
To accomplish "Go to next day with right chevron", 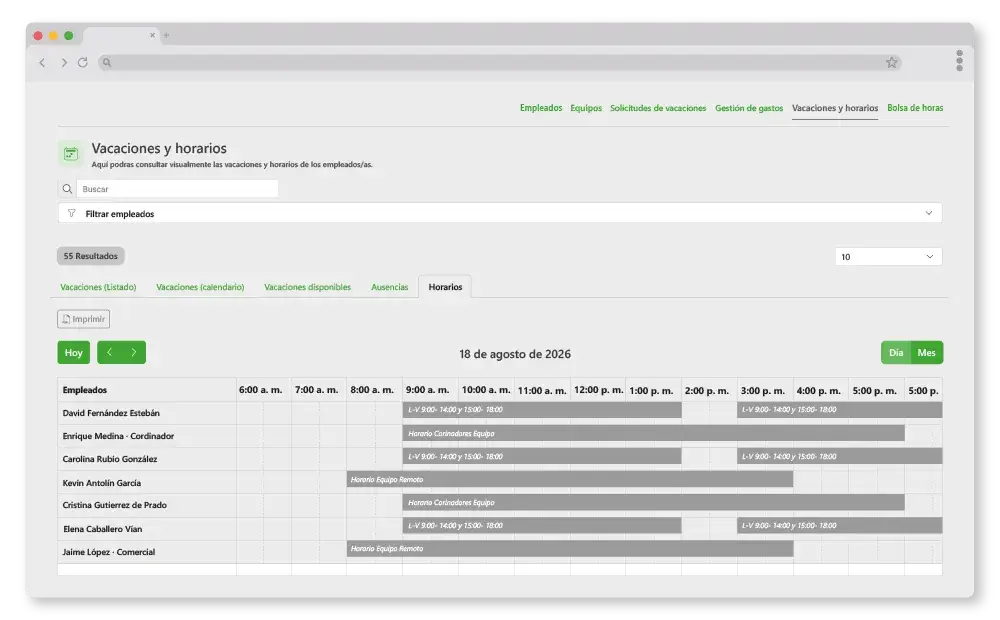I will 134,352.
